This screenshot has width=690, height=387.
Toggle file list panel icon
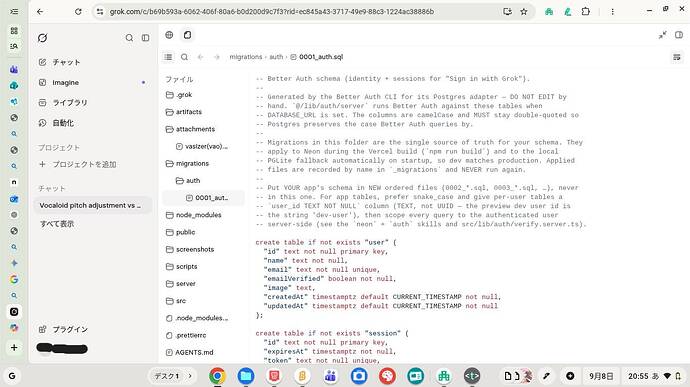coord(168,57)
